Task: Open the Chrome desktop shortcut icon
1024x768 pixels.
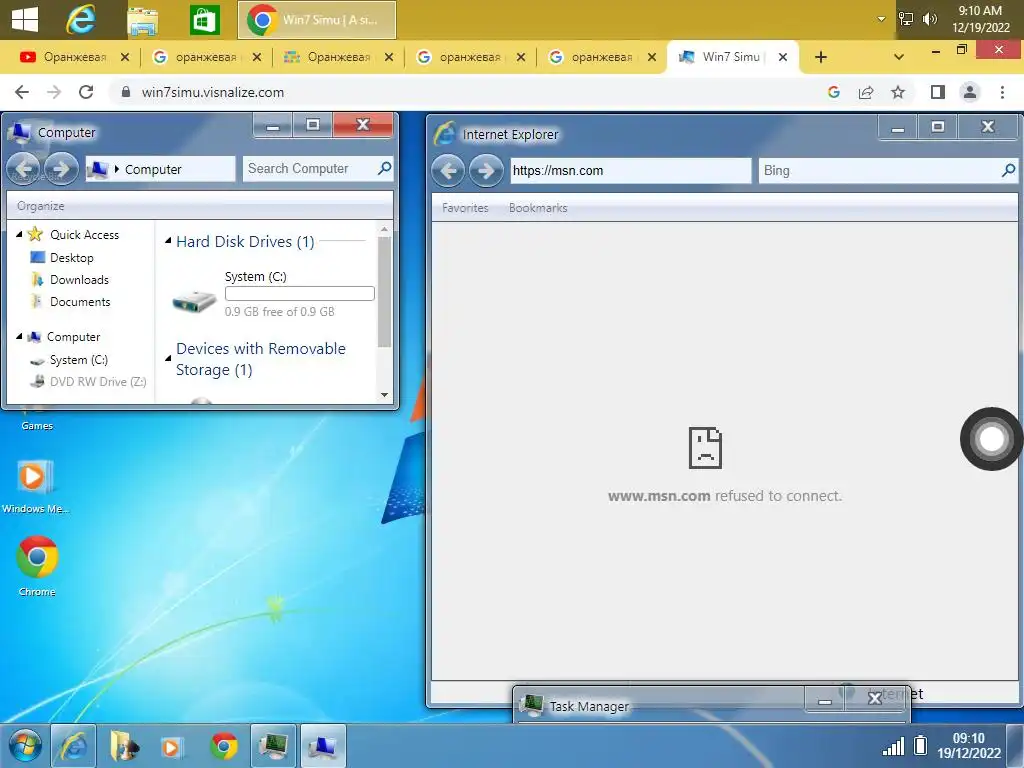Action: click(37, 557)
